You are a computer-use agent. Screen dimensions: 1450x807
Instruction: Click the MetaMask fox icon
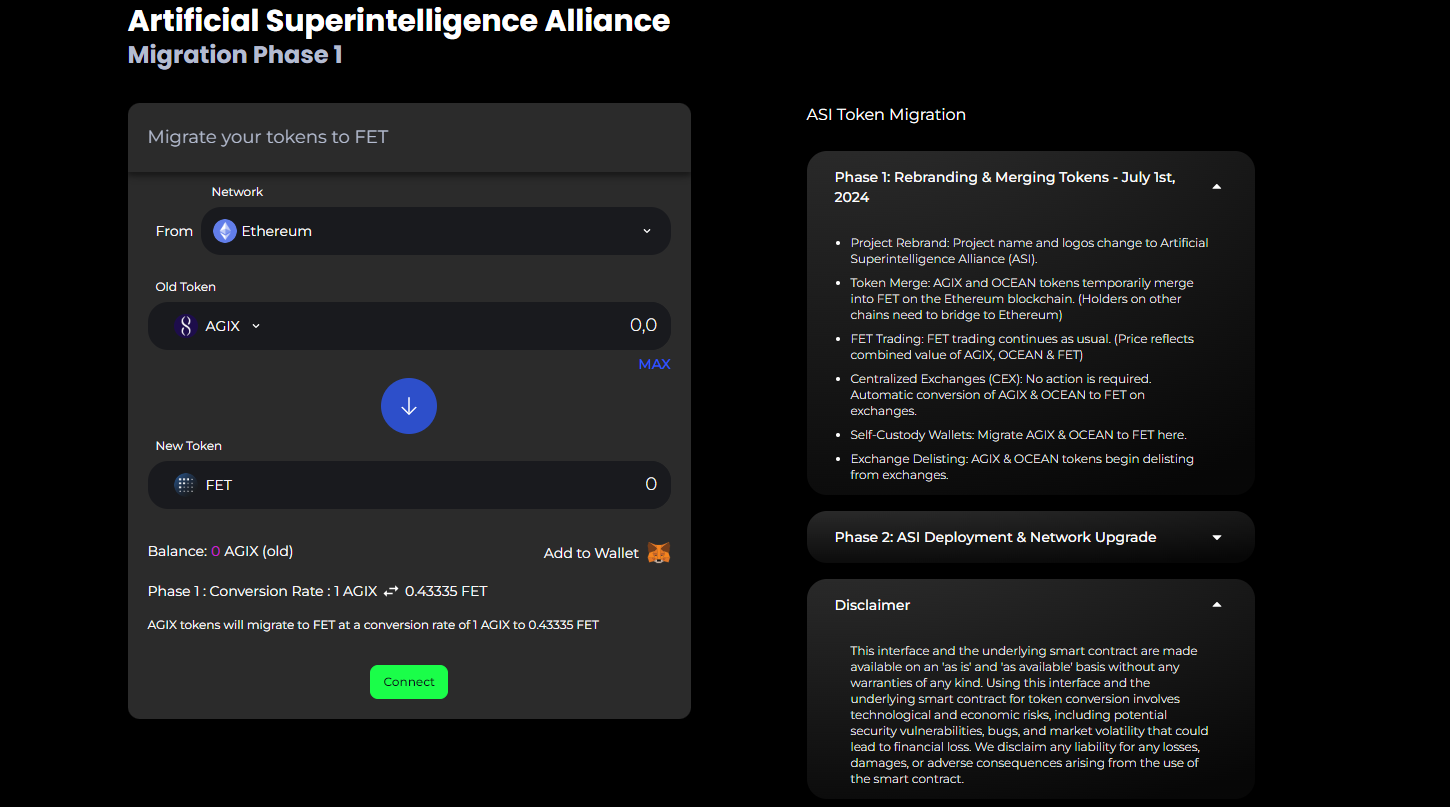659,552
